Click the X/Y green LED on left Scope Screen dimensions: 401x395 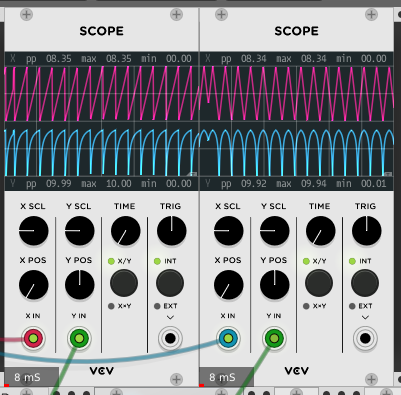[111, 261]
